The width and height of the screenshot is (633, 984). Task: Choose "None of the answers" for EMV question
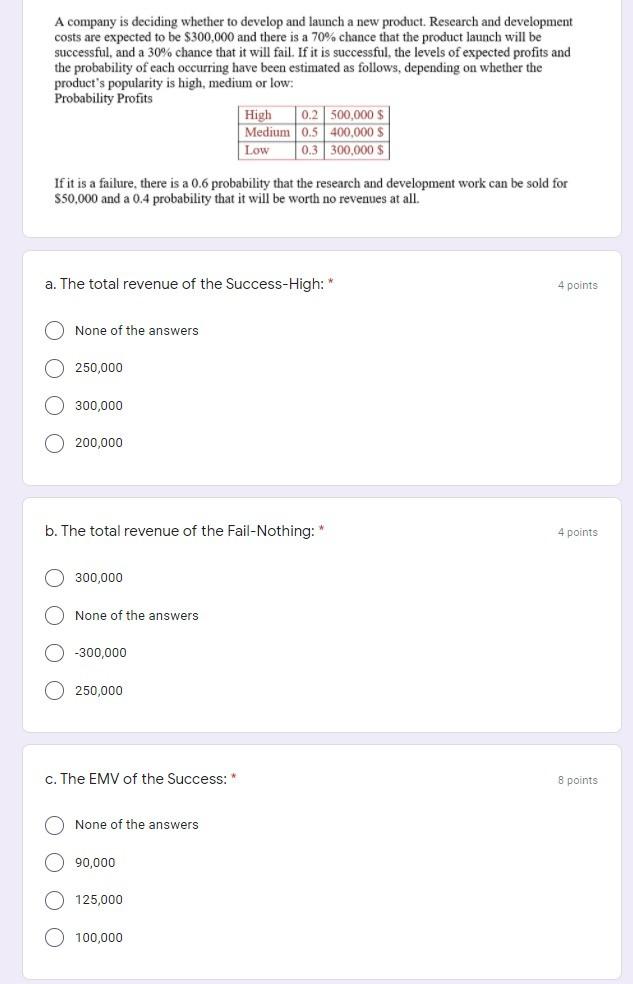tap(55, 824)
